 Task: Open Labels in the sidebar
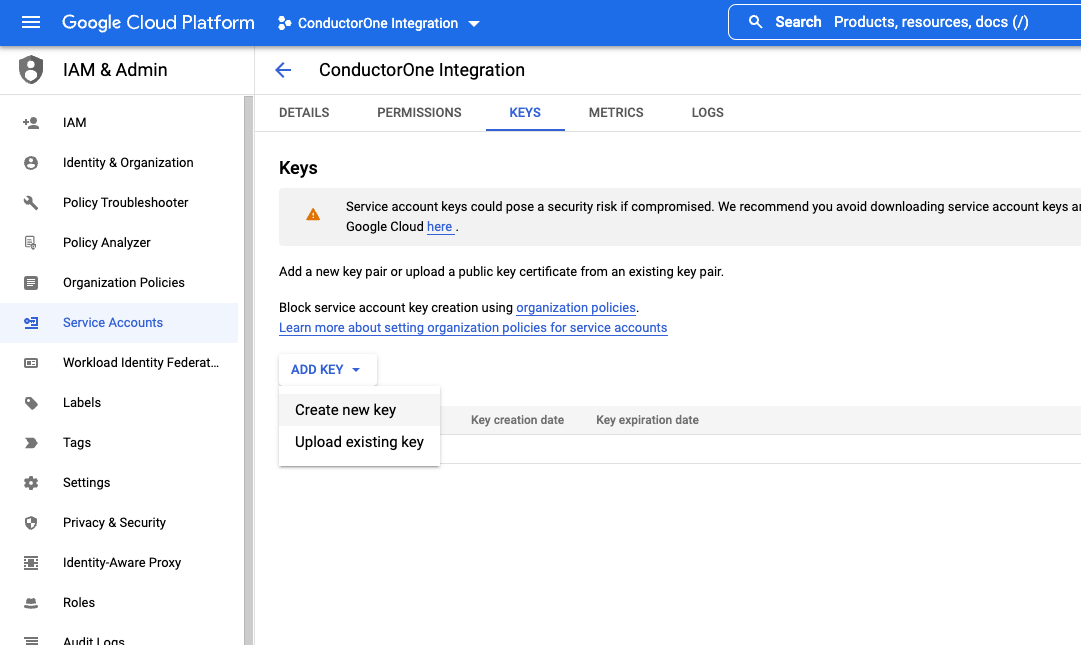click(x=82, y=402)
